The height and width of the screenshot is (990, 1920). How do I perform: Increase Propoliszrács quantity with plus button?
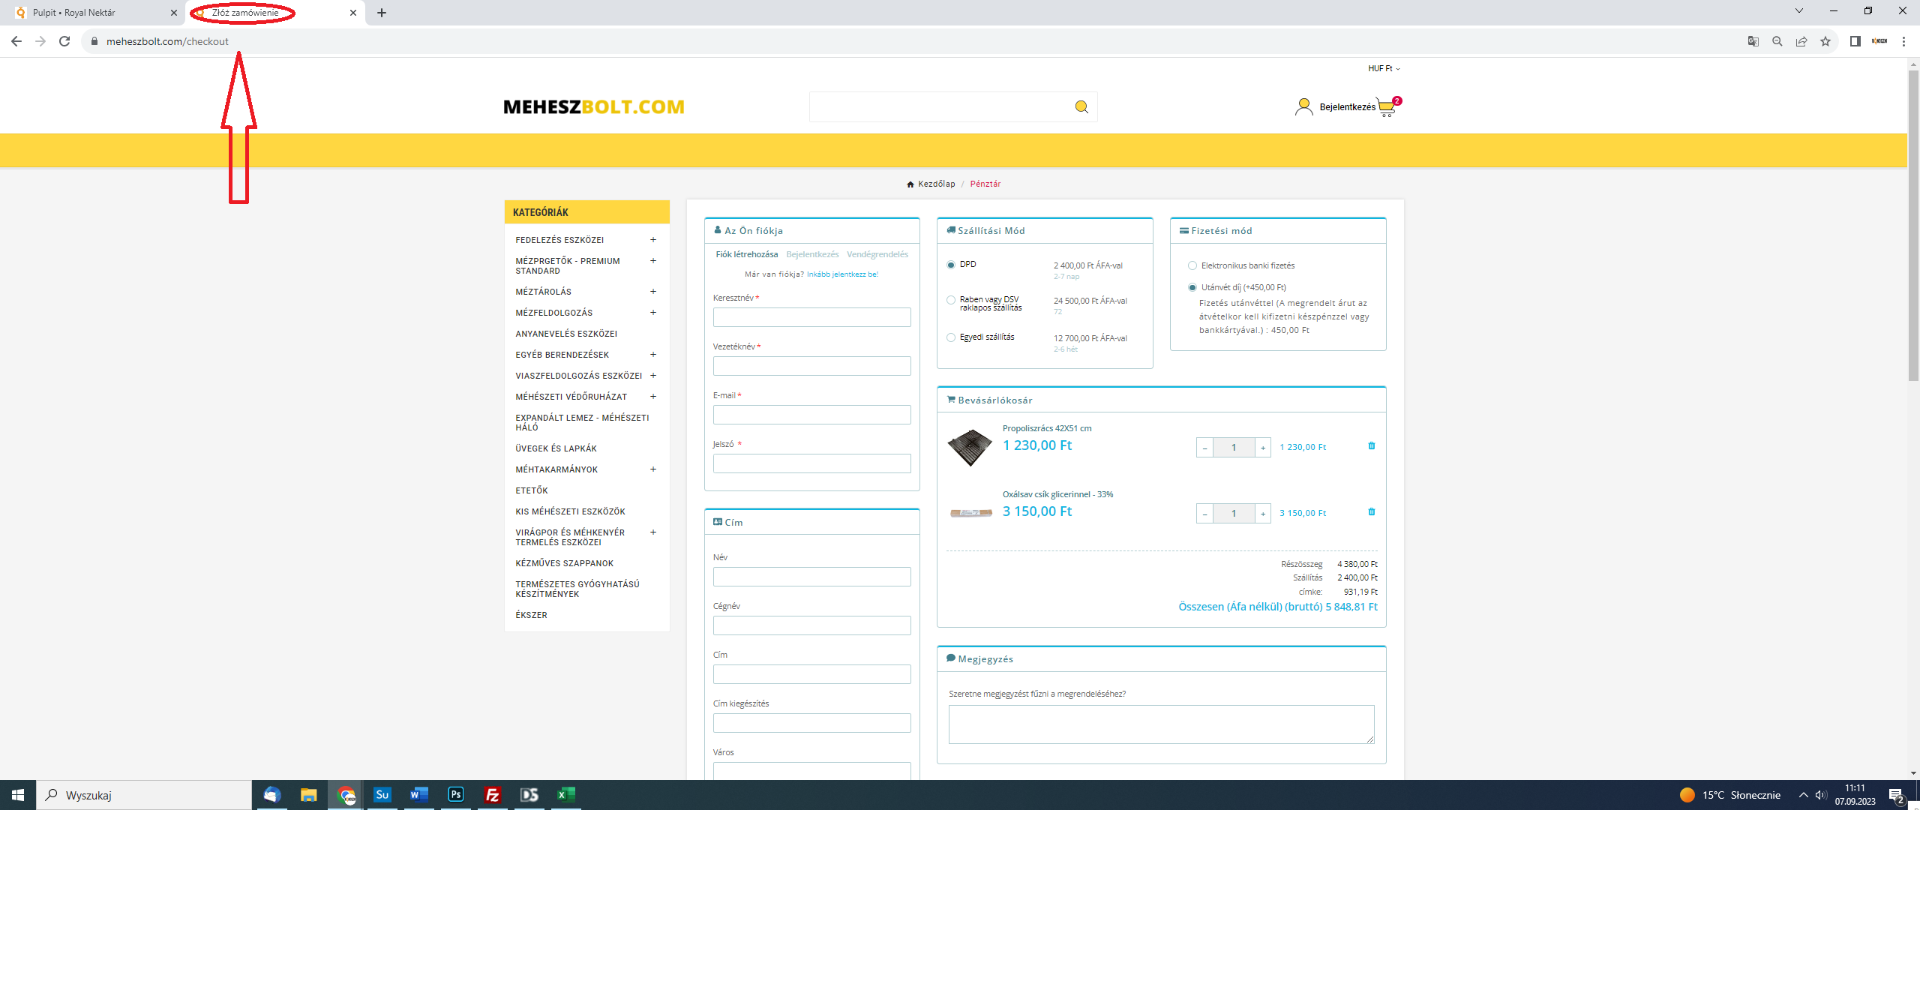pos(1263,447)
